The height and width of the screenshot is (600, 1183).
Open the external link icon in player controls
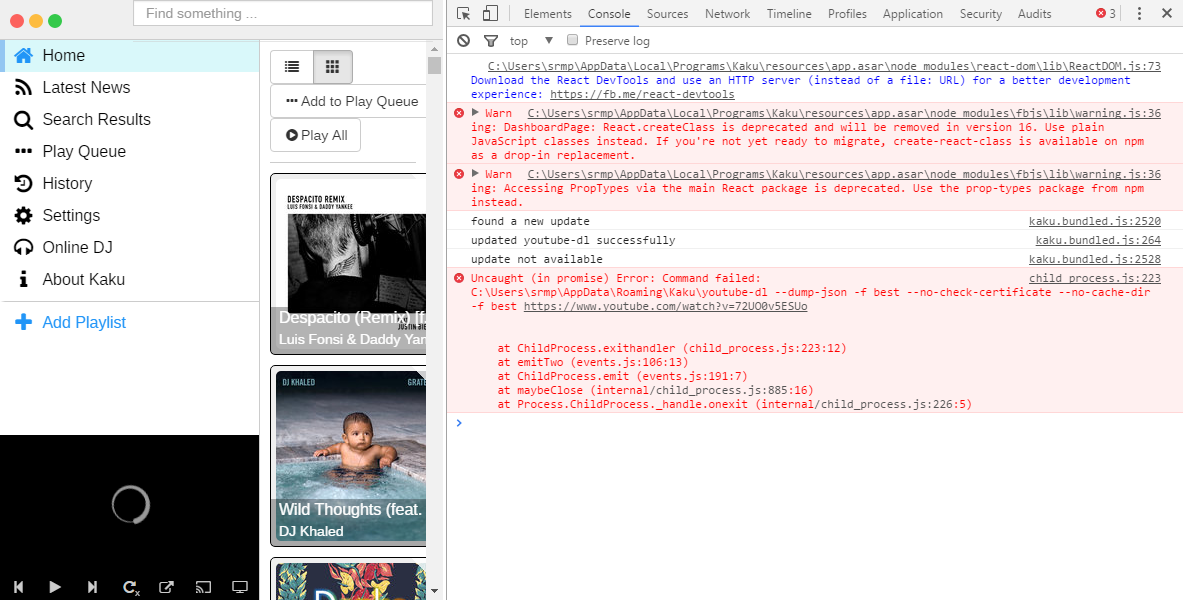point(166,587)
